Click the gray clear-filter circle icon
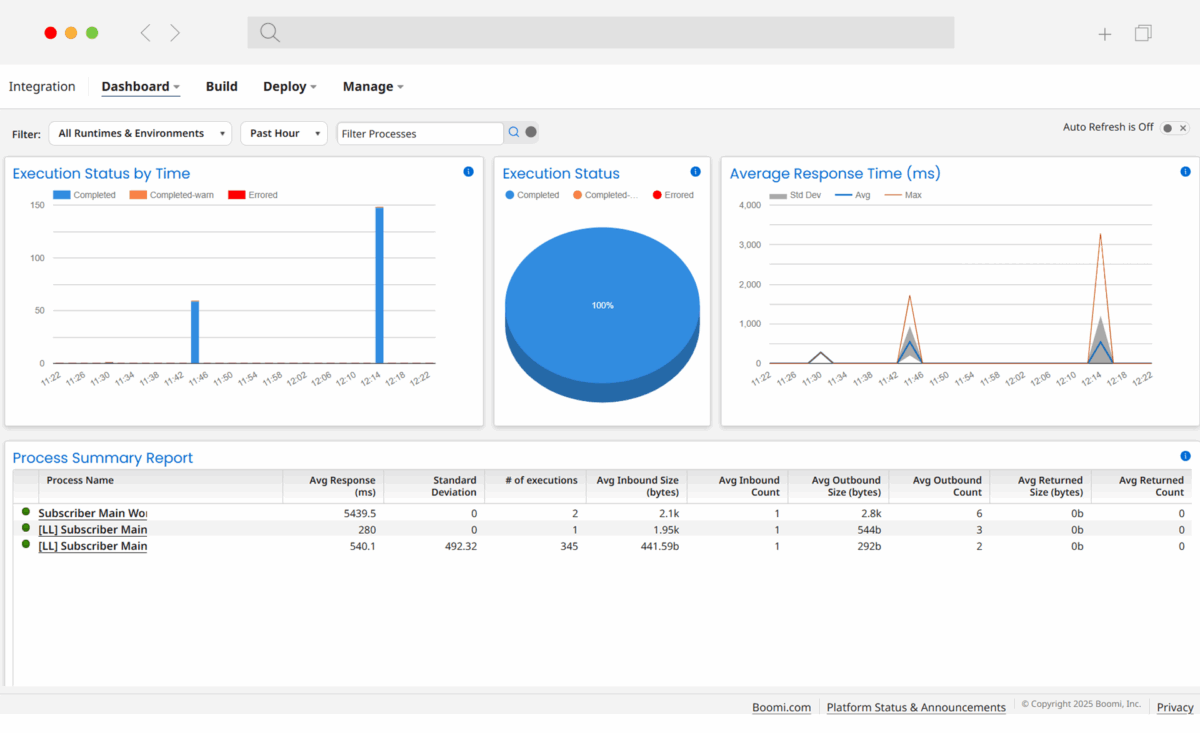 [x=531, y=132]
